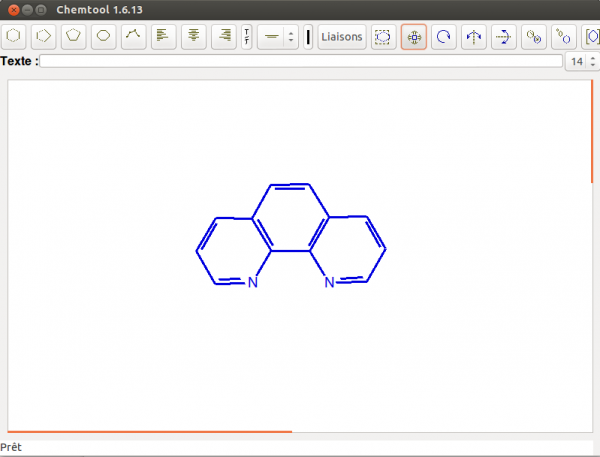Flip selection horizontally with the mirror tool

[x=474, y=37]
